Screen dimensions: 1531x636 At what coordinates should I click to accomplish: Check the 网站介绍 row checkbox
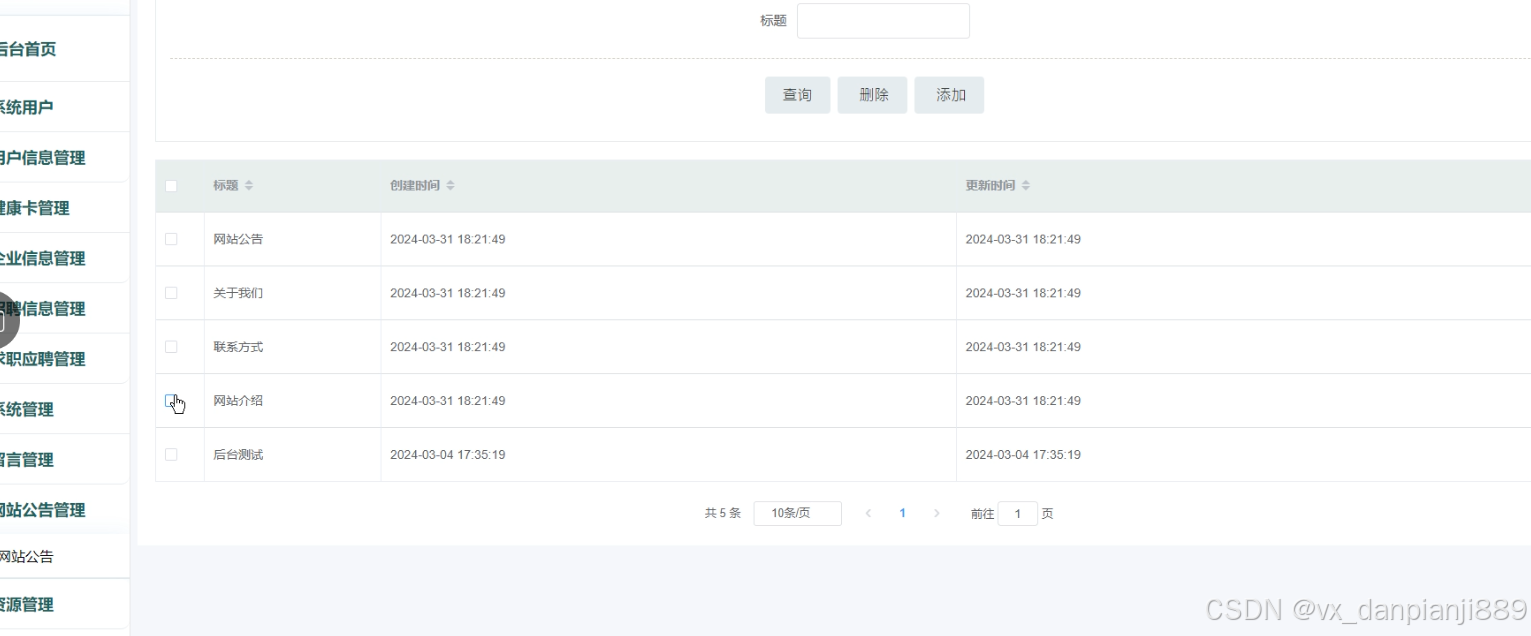click(171, 400)
